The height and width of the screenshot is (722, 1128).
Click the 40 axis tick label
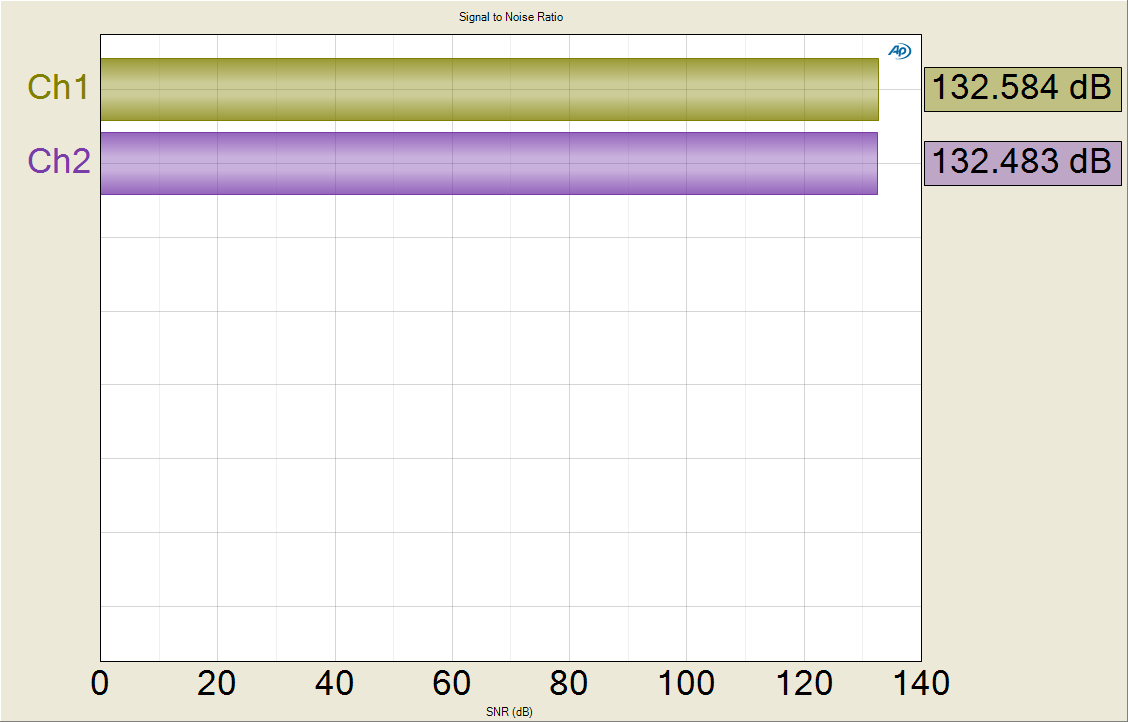(335, 683)
